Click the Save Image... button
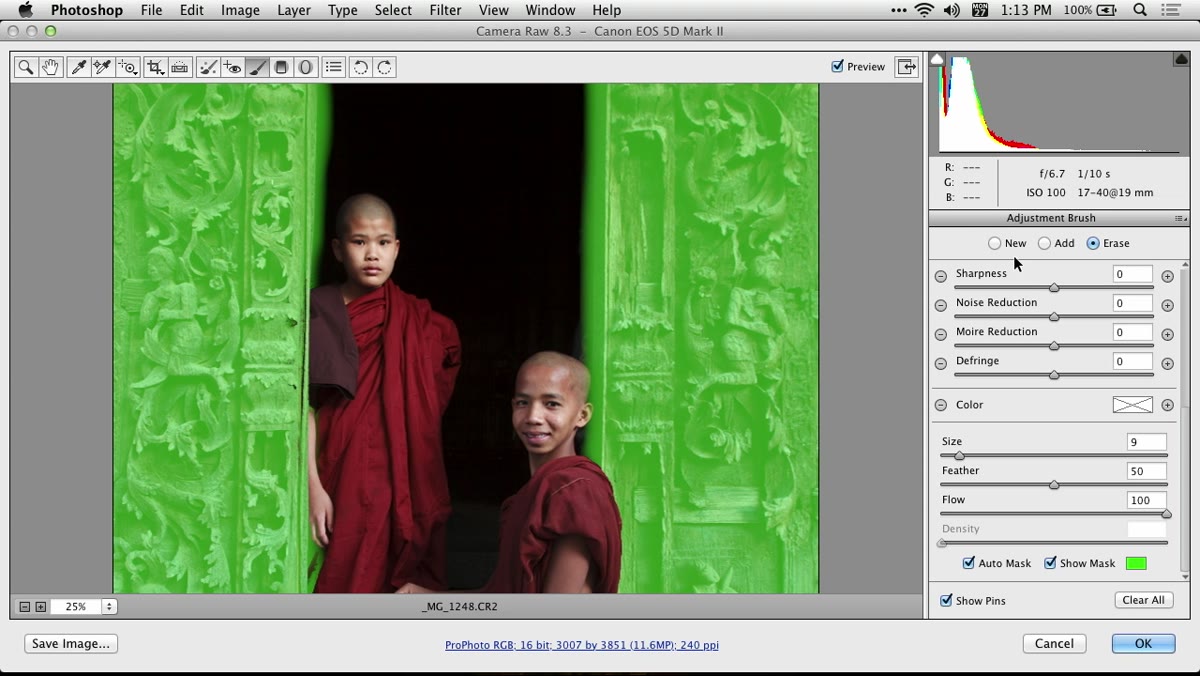This screenshot has width=1200, height=676. (71, 644)
